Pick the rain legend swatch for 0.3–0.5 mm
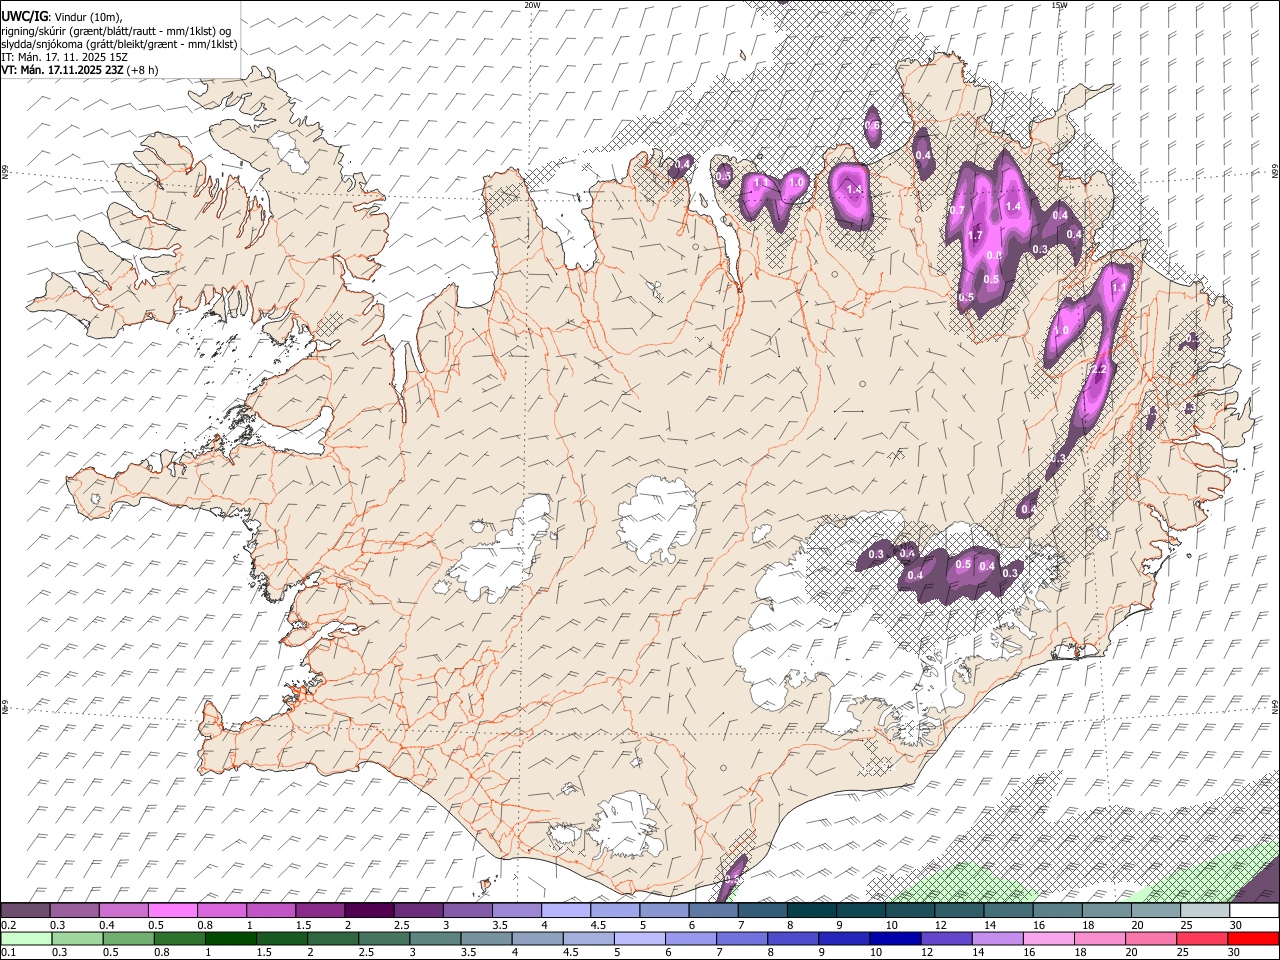Screen dimensions: 1280x960 (x=78, y=938)
